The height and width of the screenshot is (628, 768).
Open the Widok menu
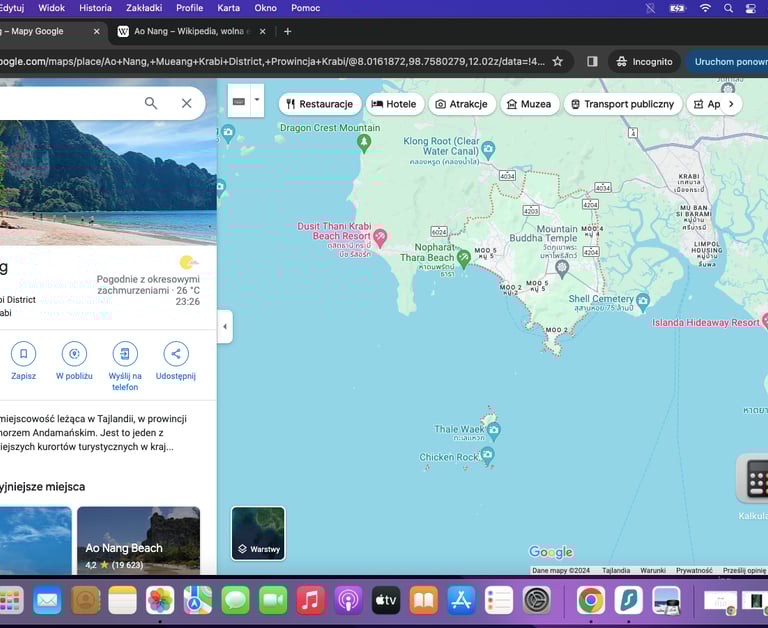coord(51,8)
